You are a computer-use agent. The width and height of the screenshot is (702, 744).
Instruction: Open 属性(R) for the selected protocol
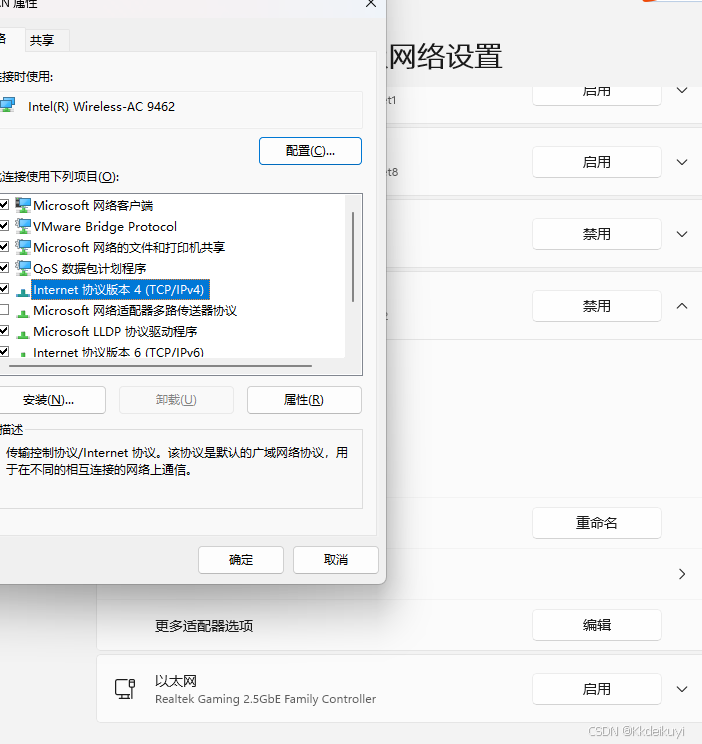tap(304, 400)
